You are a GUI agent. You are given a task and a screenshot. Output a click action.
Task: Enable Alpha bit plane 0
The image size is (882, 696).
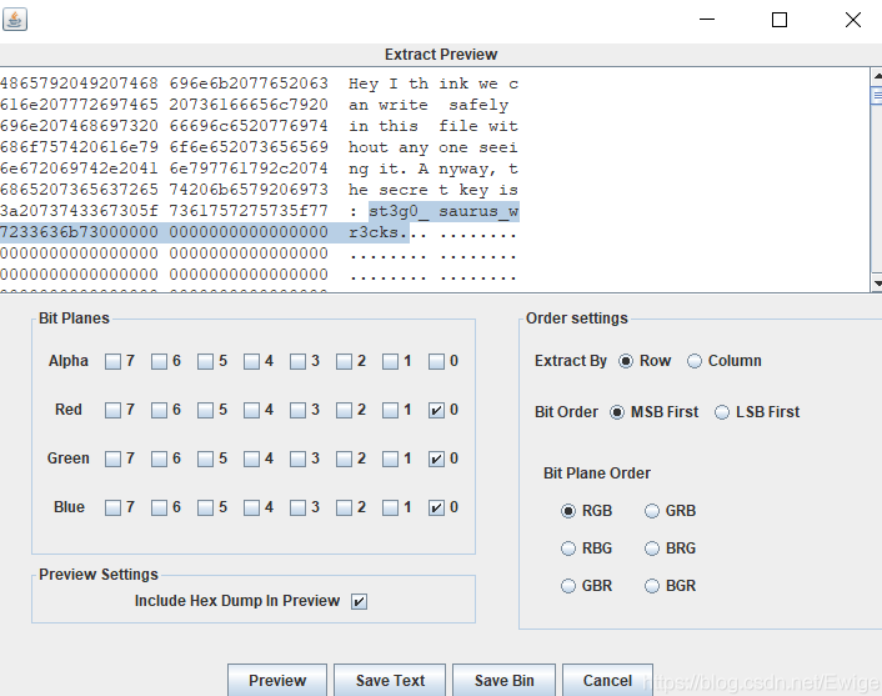[x=436, y=361]
